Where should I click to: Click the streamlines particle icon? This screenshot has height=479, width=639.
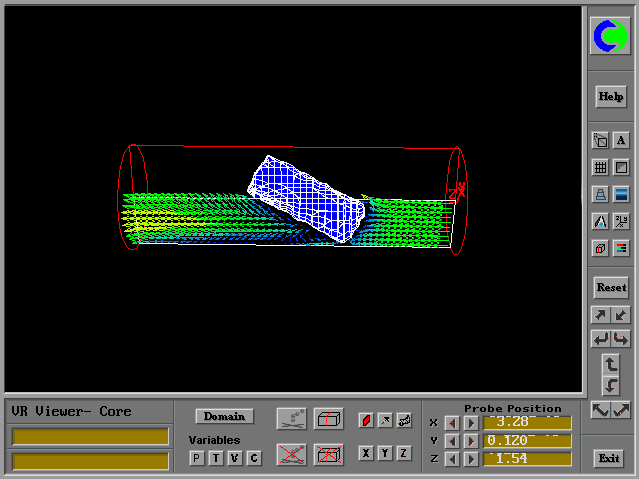[x=291, y=419]
